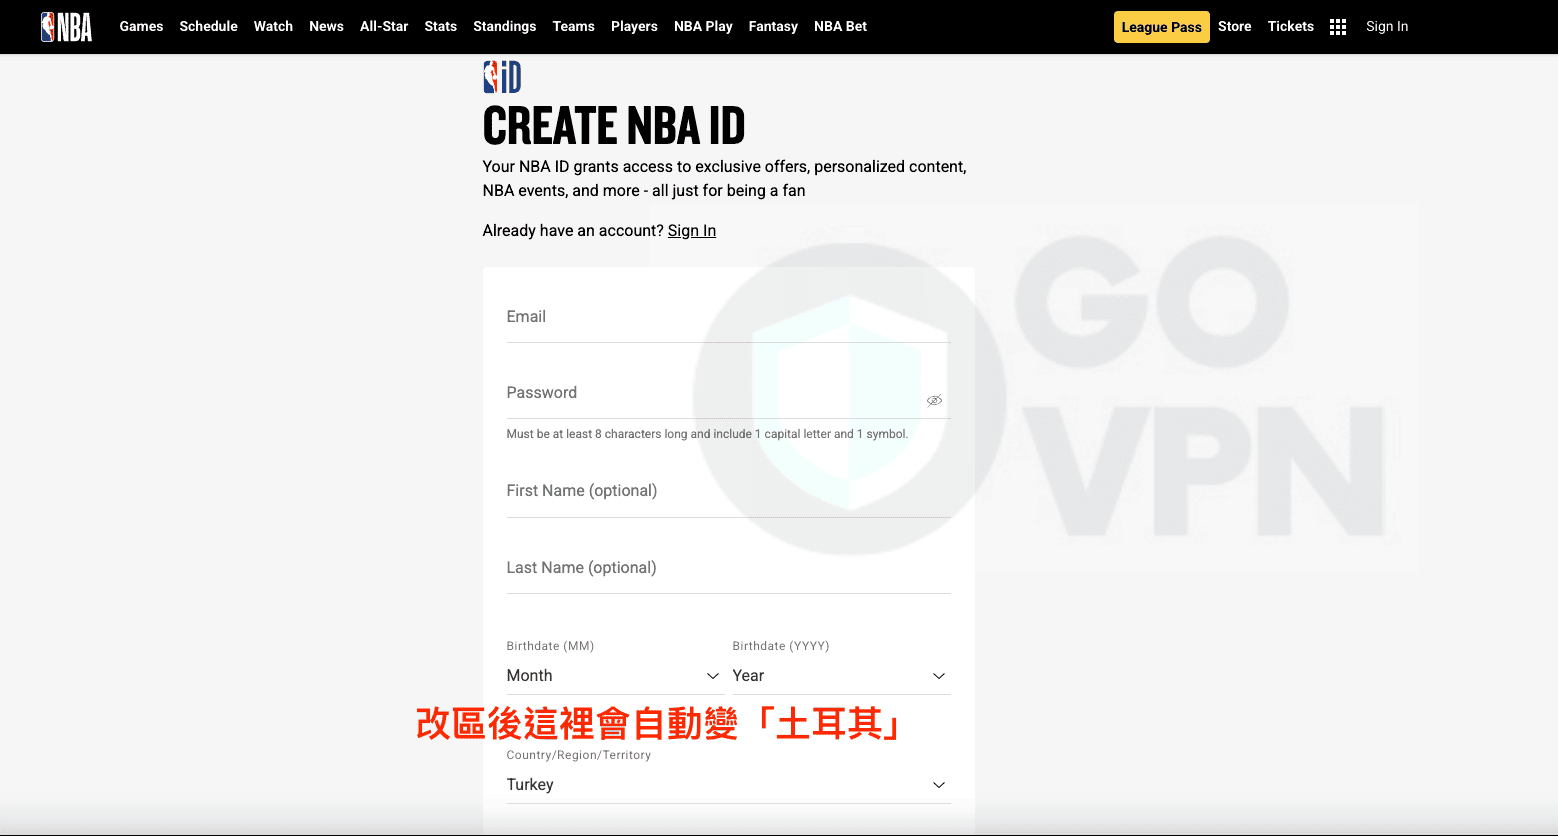Focus the Password input field
This screenshot has height=836, width=1558.
pos(728,393)
